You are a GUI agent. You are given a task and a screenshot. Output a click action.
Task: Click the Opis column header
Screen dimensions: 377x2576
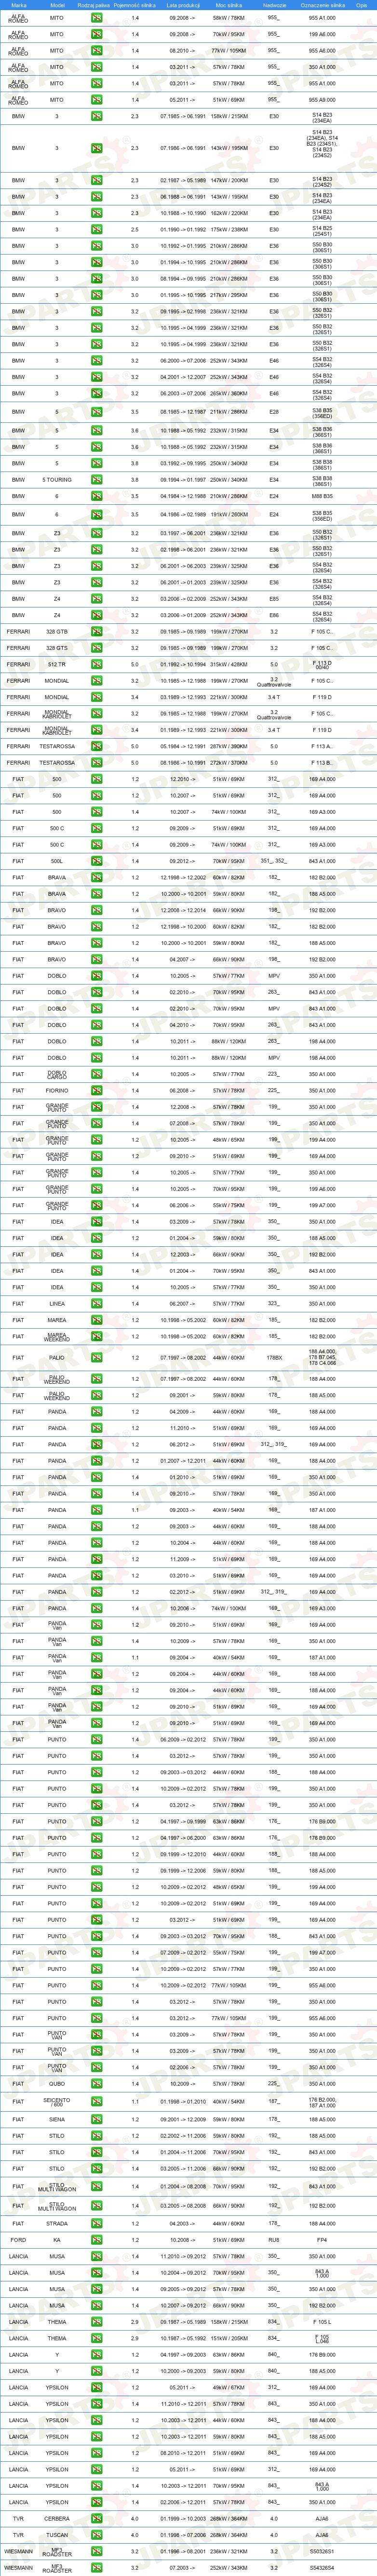[x=362, y=5]
